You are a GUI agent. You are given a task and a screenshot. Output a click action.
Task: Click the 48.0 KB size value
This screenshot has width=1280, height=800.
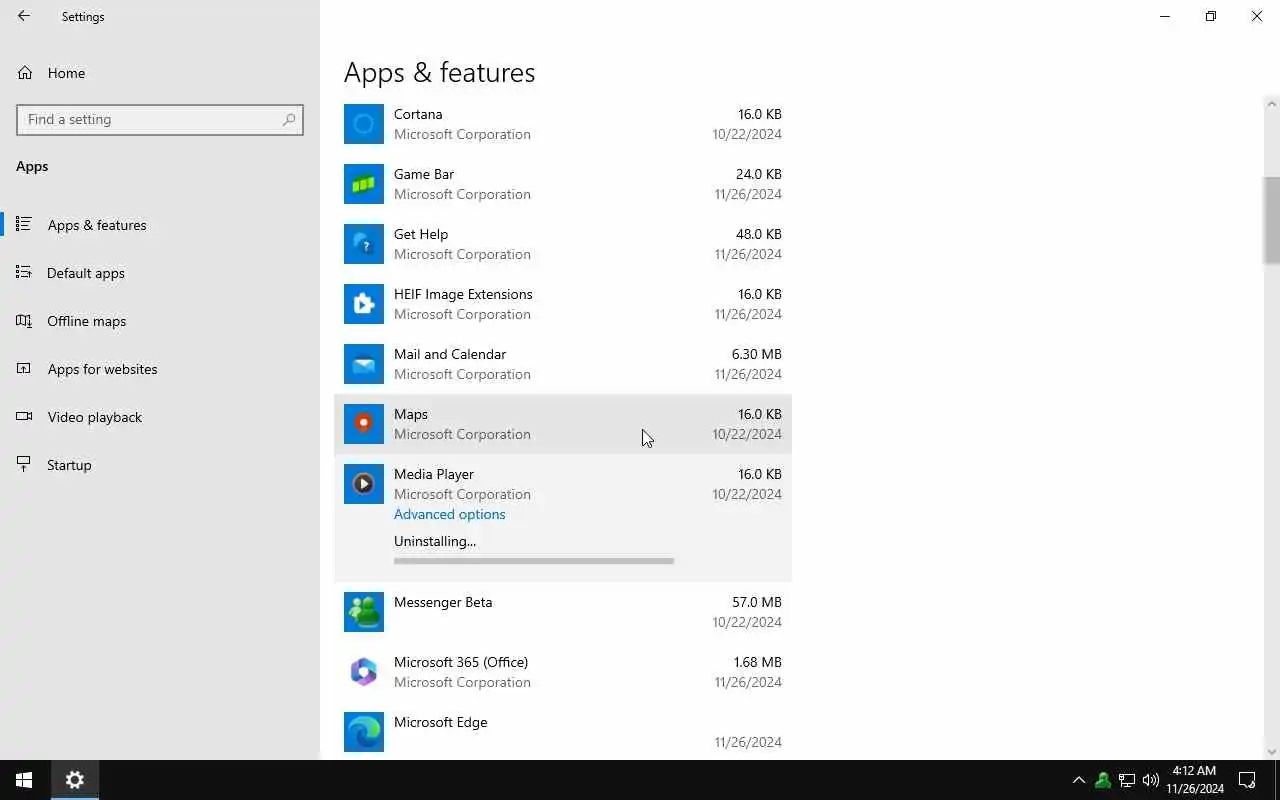pyautogui.click(x=759, y=234)
